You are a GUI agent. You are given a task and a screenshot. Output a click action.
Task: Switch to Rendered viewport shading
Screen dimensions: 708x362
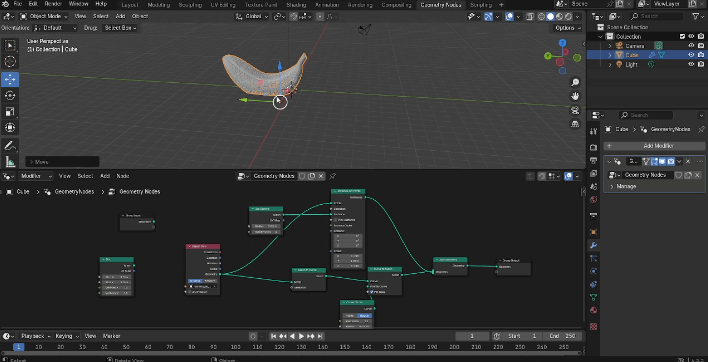click(x=568, y=17)
